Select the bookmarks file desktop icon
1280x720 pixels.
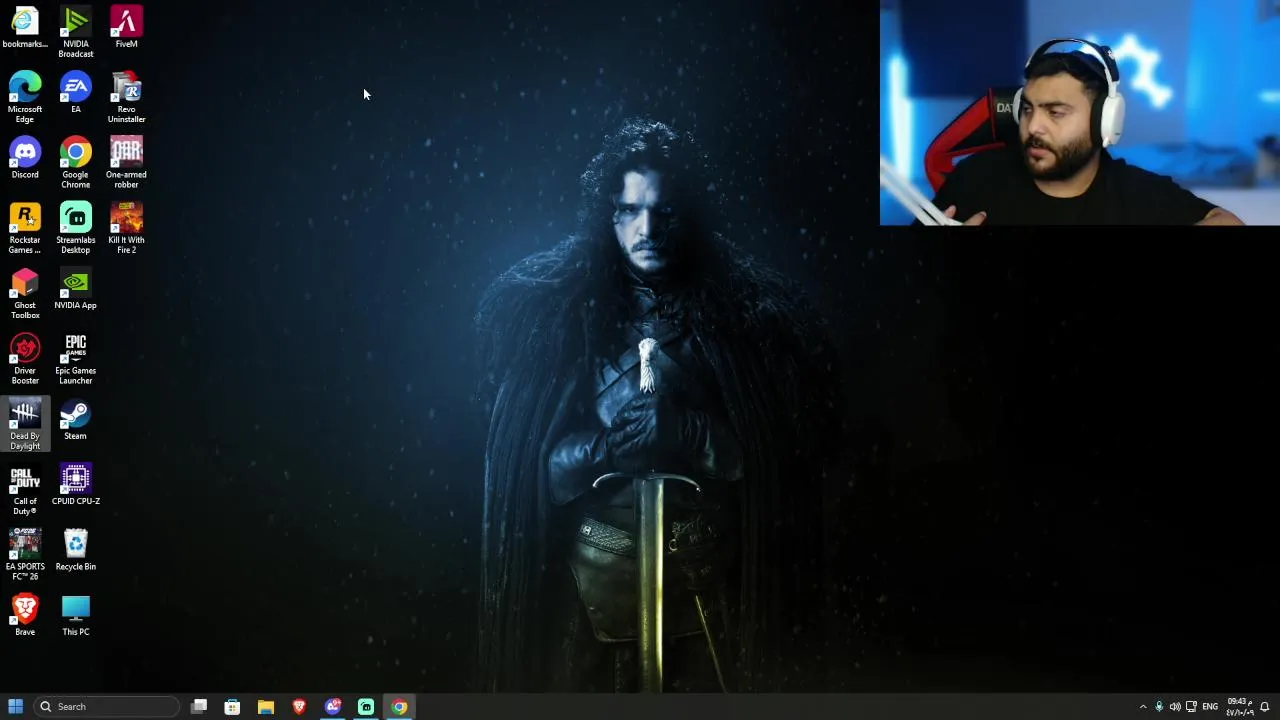pyautogui.click(x=25, y=28)
